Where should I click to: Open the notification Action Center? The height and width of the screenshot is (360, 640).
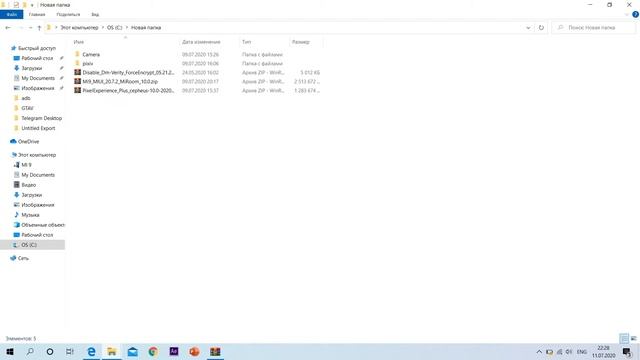[627, 352]
